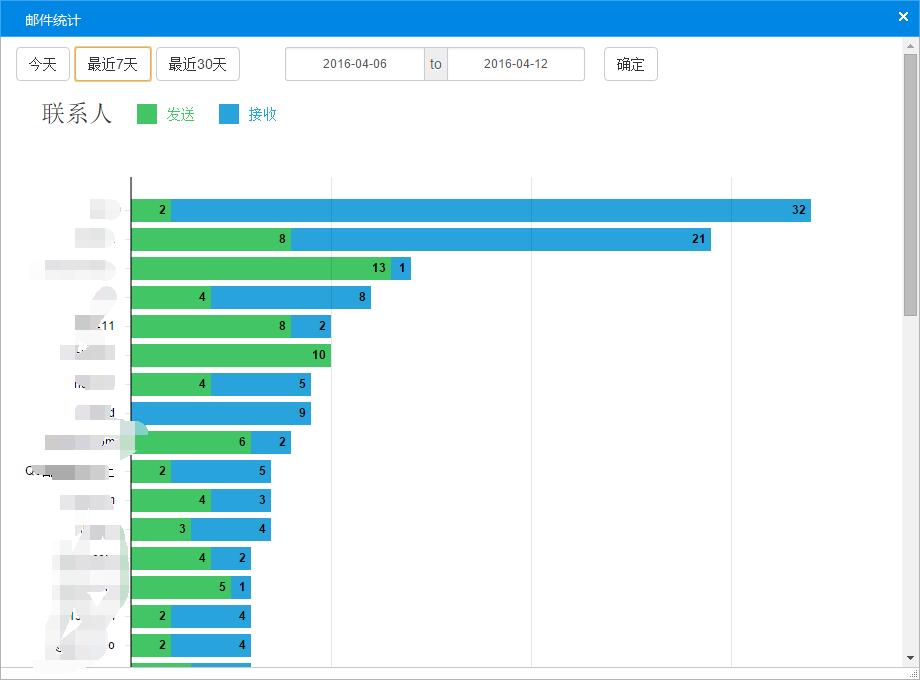The height and width of the screenshot is (680, 920).
Task: Select the 今天 time range button
Action: (43, 64)
